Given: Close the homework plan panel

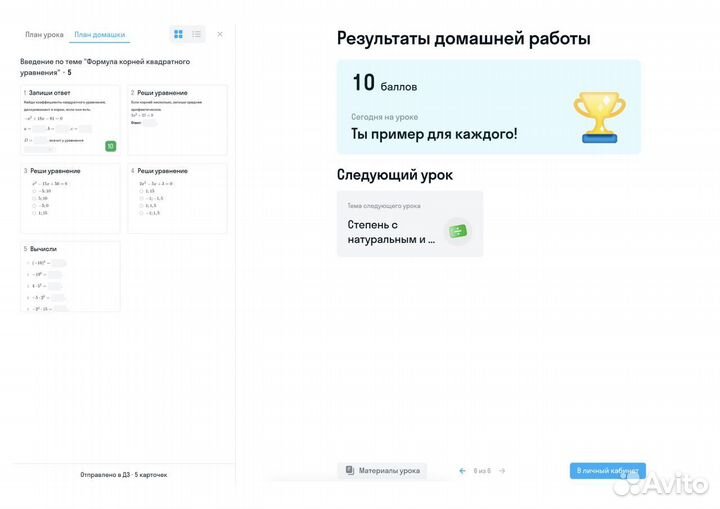Looking at the screenshot, I should 220,34.
